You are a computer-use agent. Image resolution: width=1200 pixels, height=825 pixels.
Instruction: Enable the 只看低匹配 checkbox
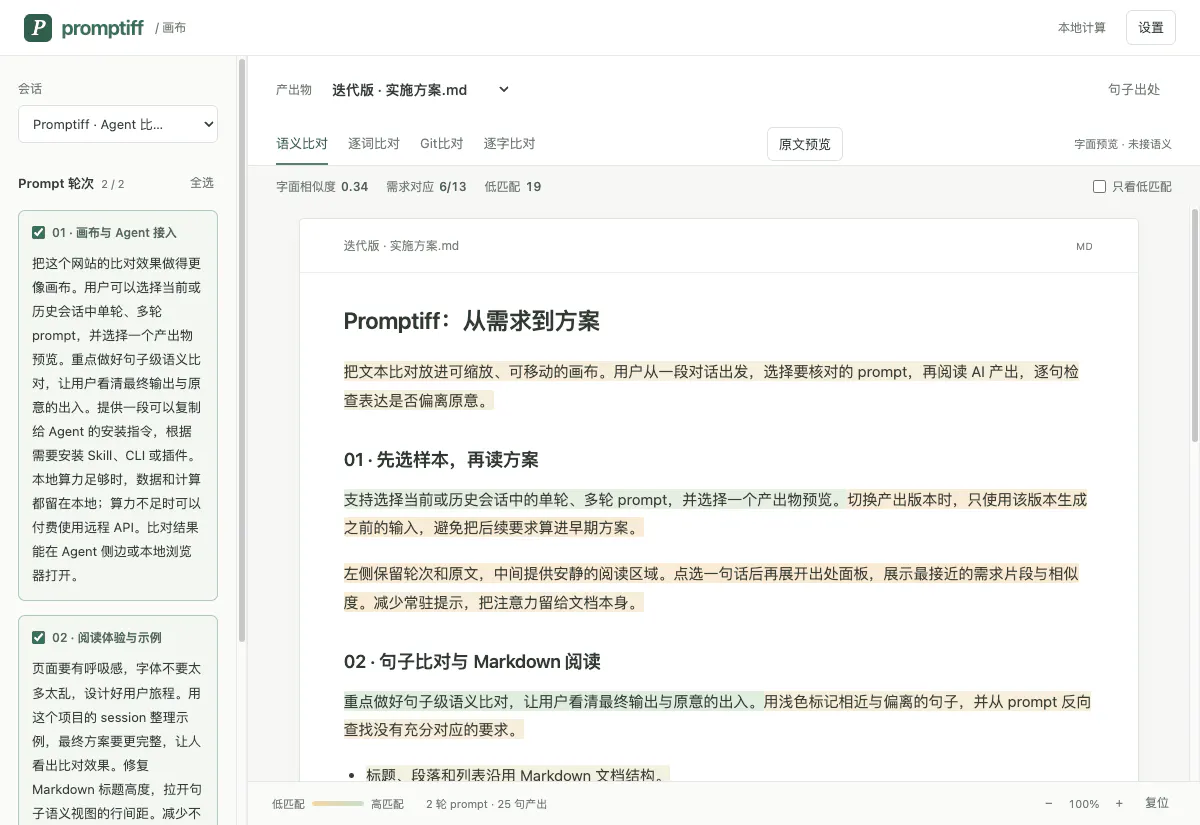(x=1099, y=187)
